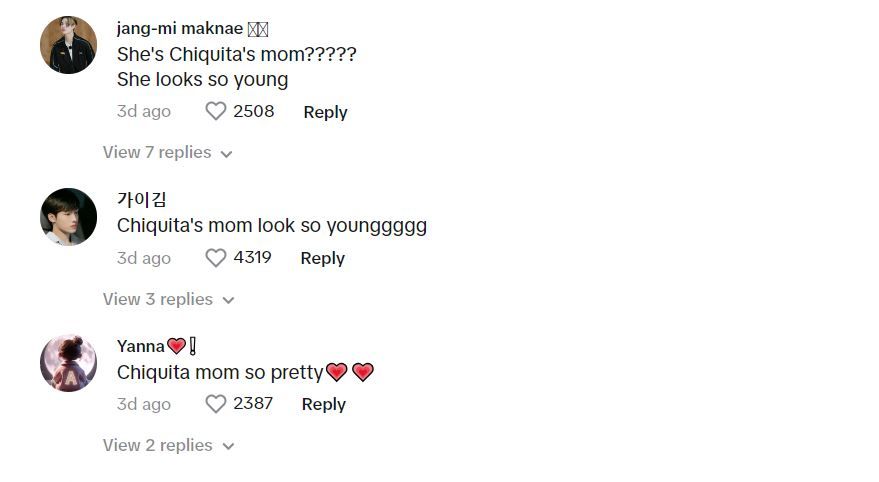Click chevron beside View 2 replies
The image size is (879, 482).
click(228, 447)
